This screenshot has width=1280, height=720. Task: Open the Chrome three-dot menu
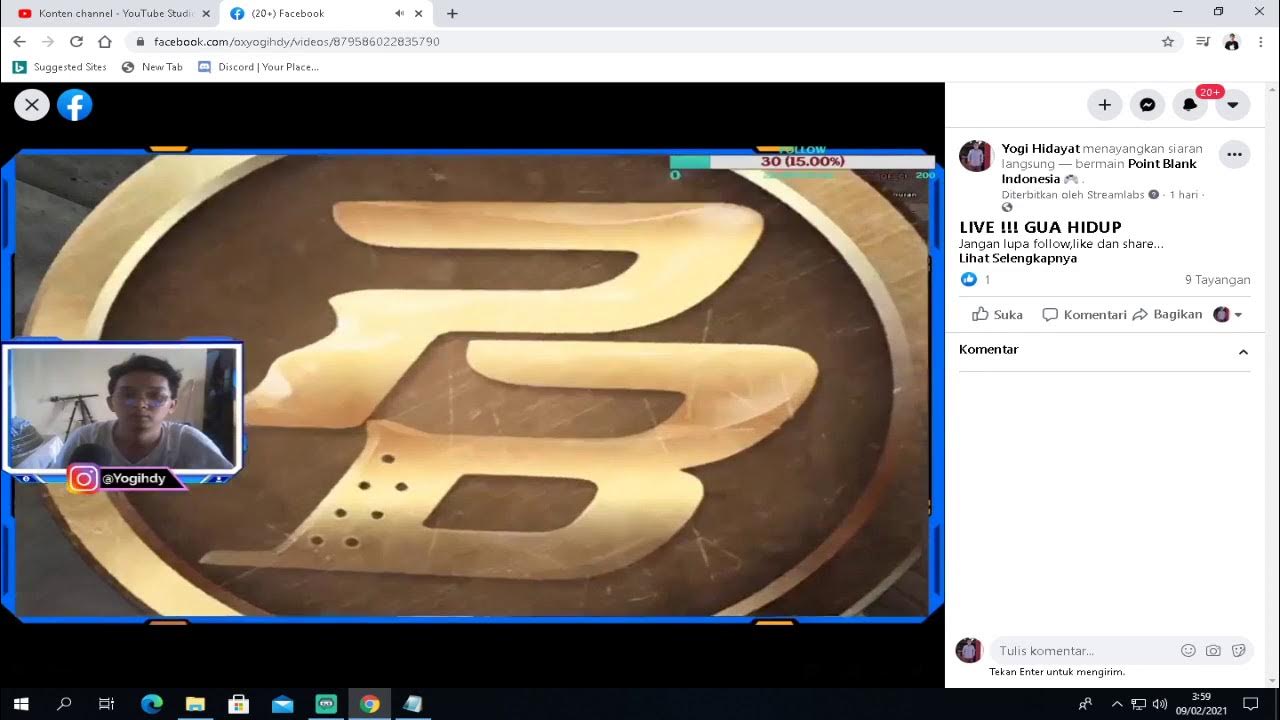1261,42
